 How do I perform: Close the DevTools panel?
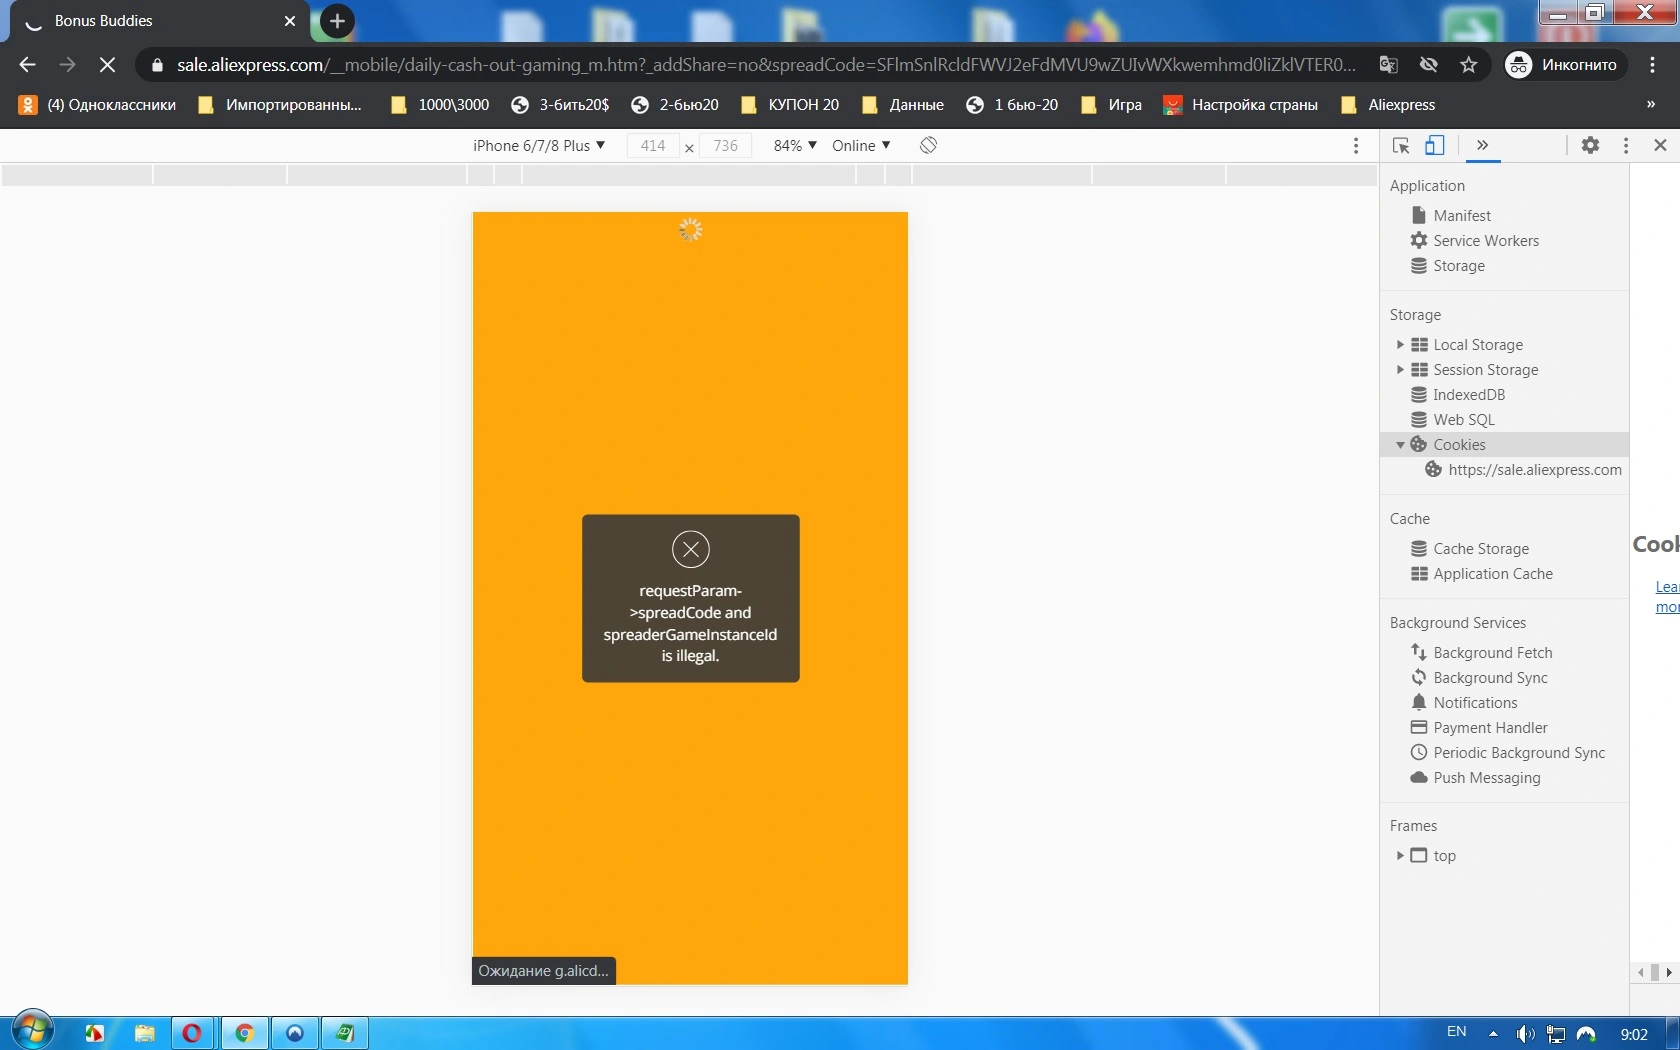[x=1660, y=146]
